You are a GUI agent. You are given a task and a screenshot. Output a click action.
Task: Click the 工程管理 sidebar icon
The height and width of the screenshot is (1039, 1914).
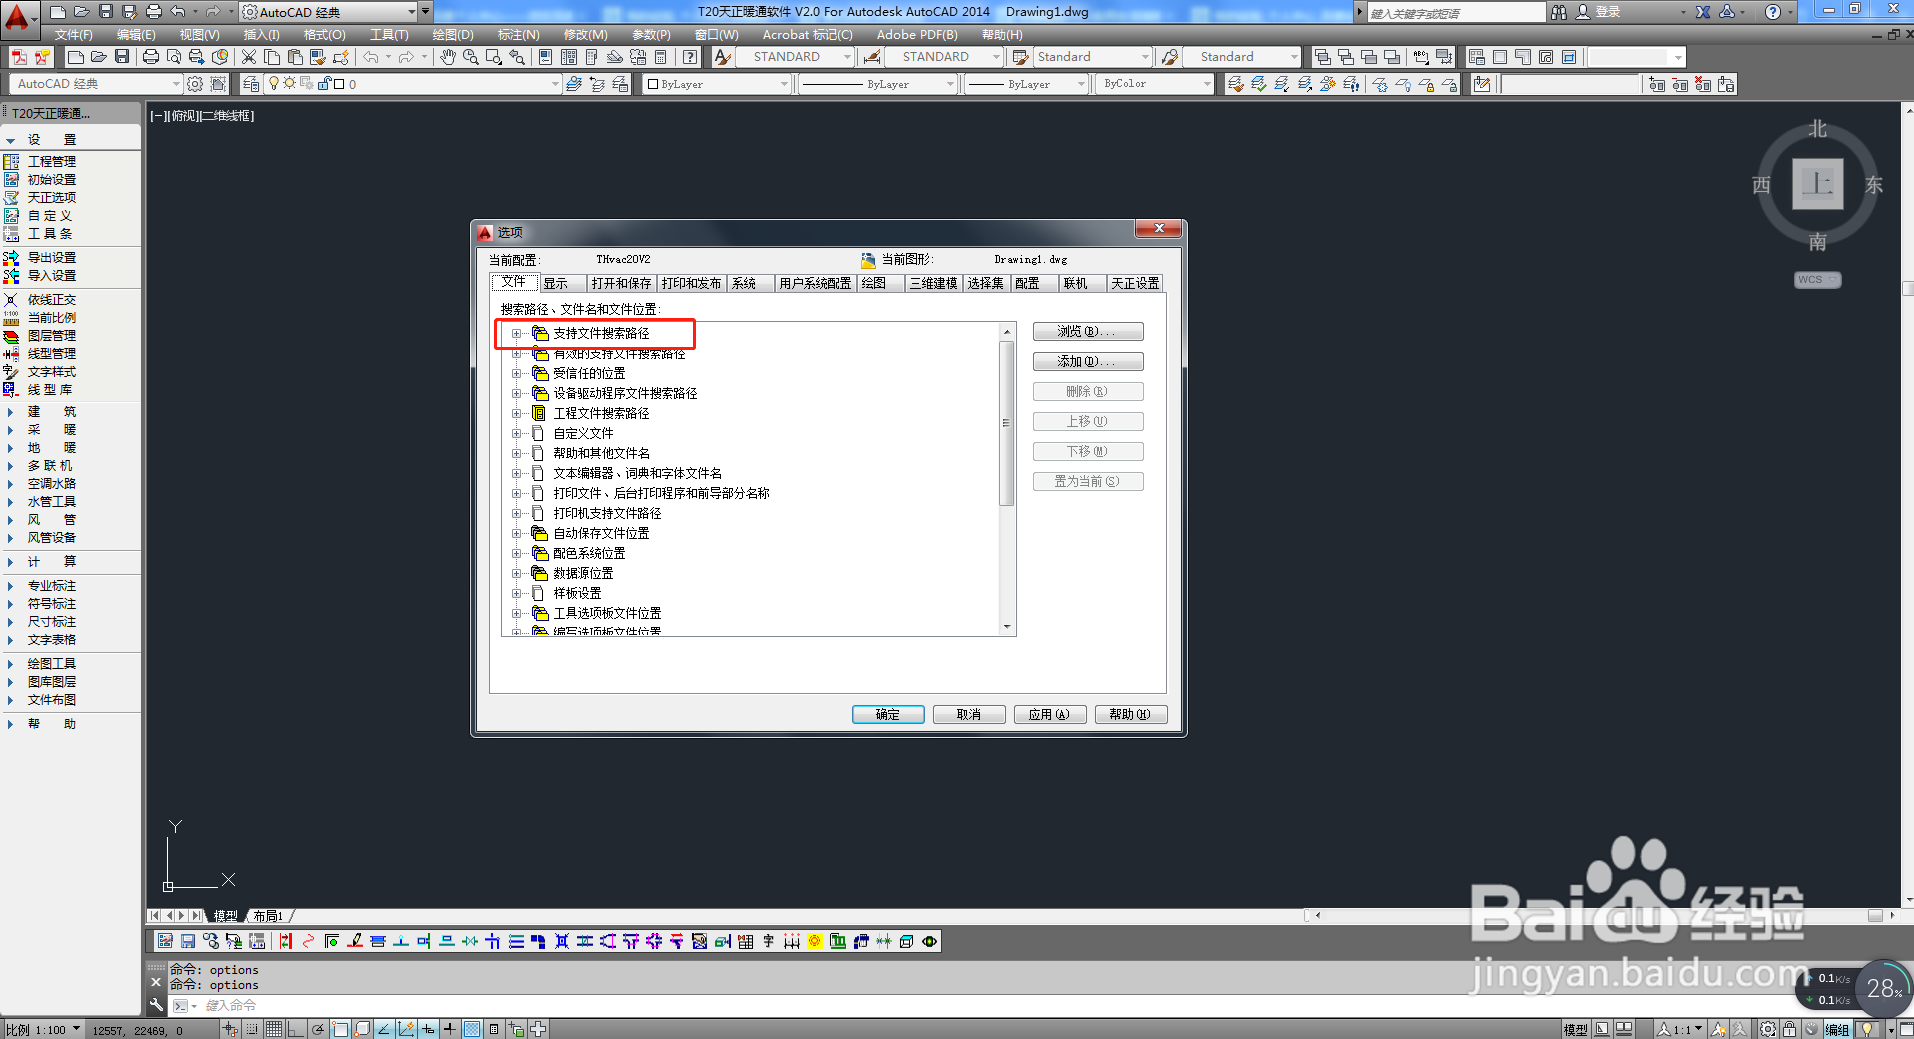(x=12, y=162)
